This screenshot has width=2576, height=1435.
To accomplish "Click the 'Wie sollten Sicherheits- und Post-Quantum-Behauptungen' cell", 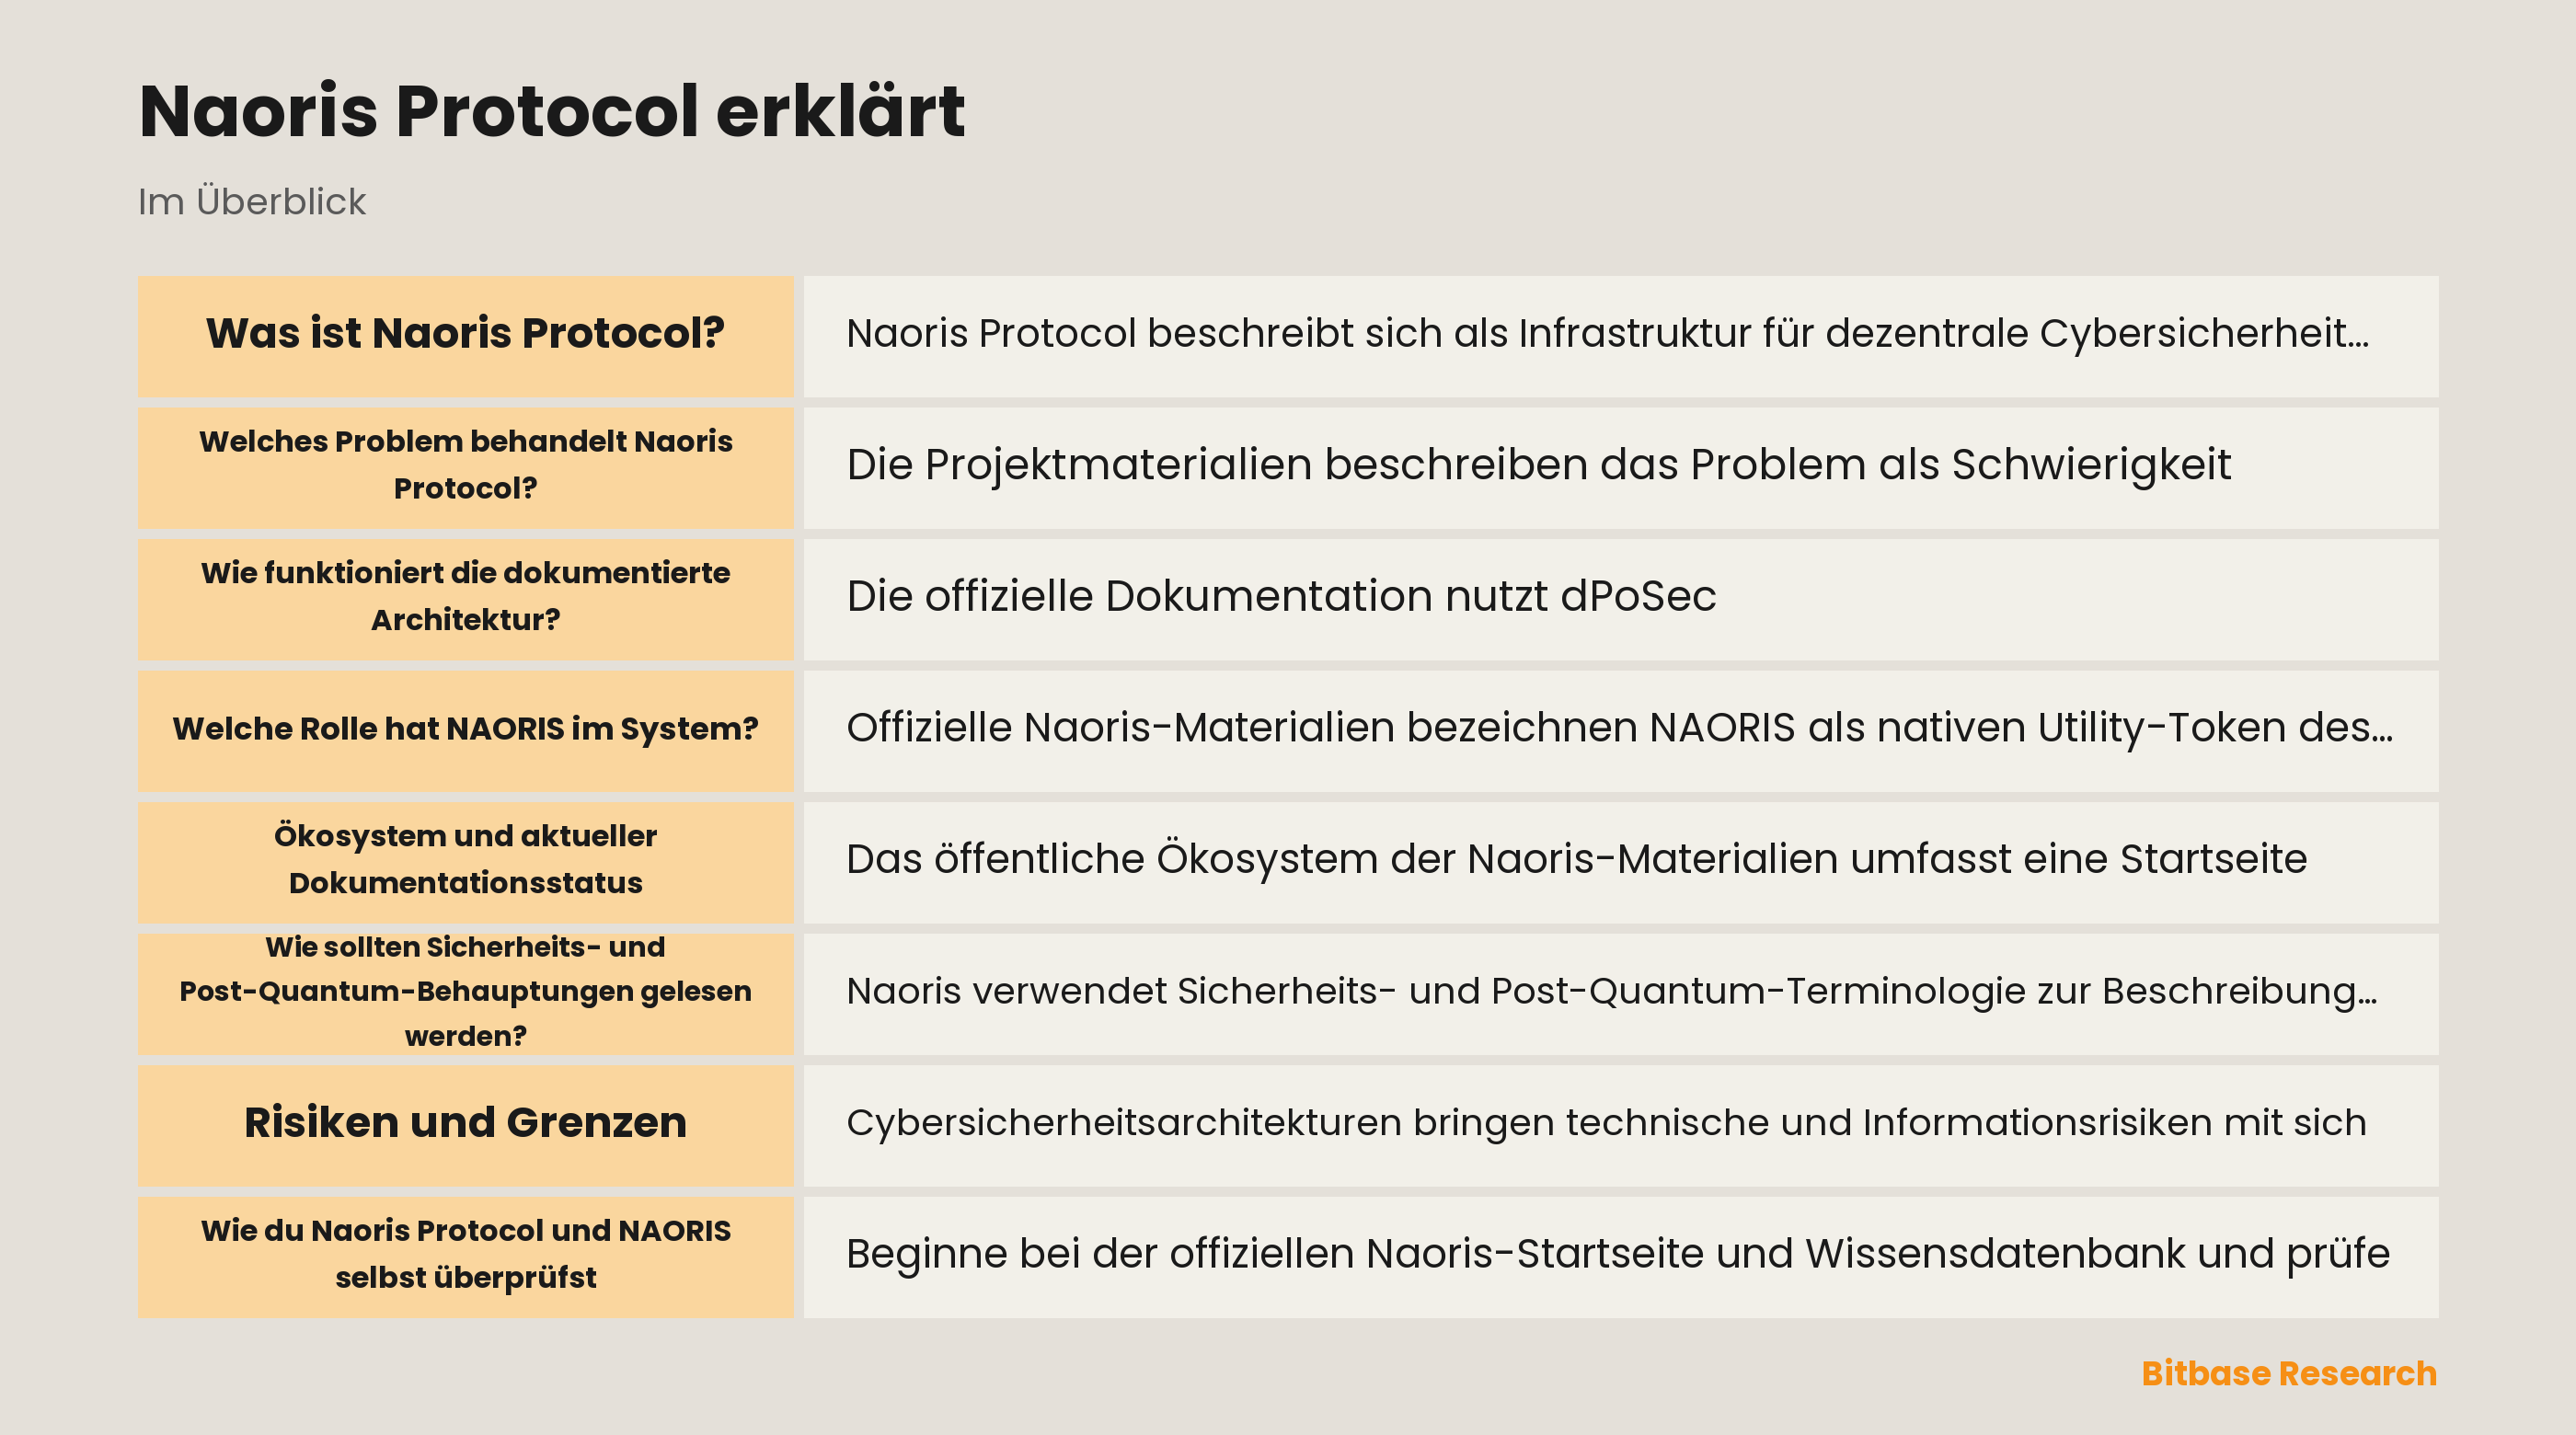I will tap(465, 993).
